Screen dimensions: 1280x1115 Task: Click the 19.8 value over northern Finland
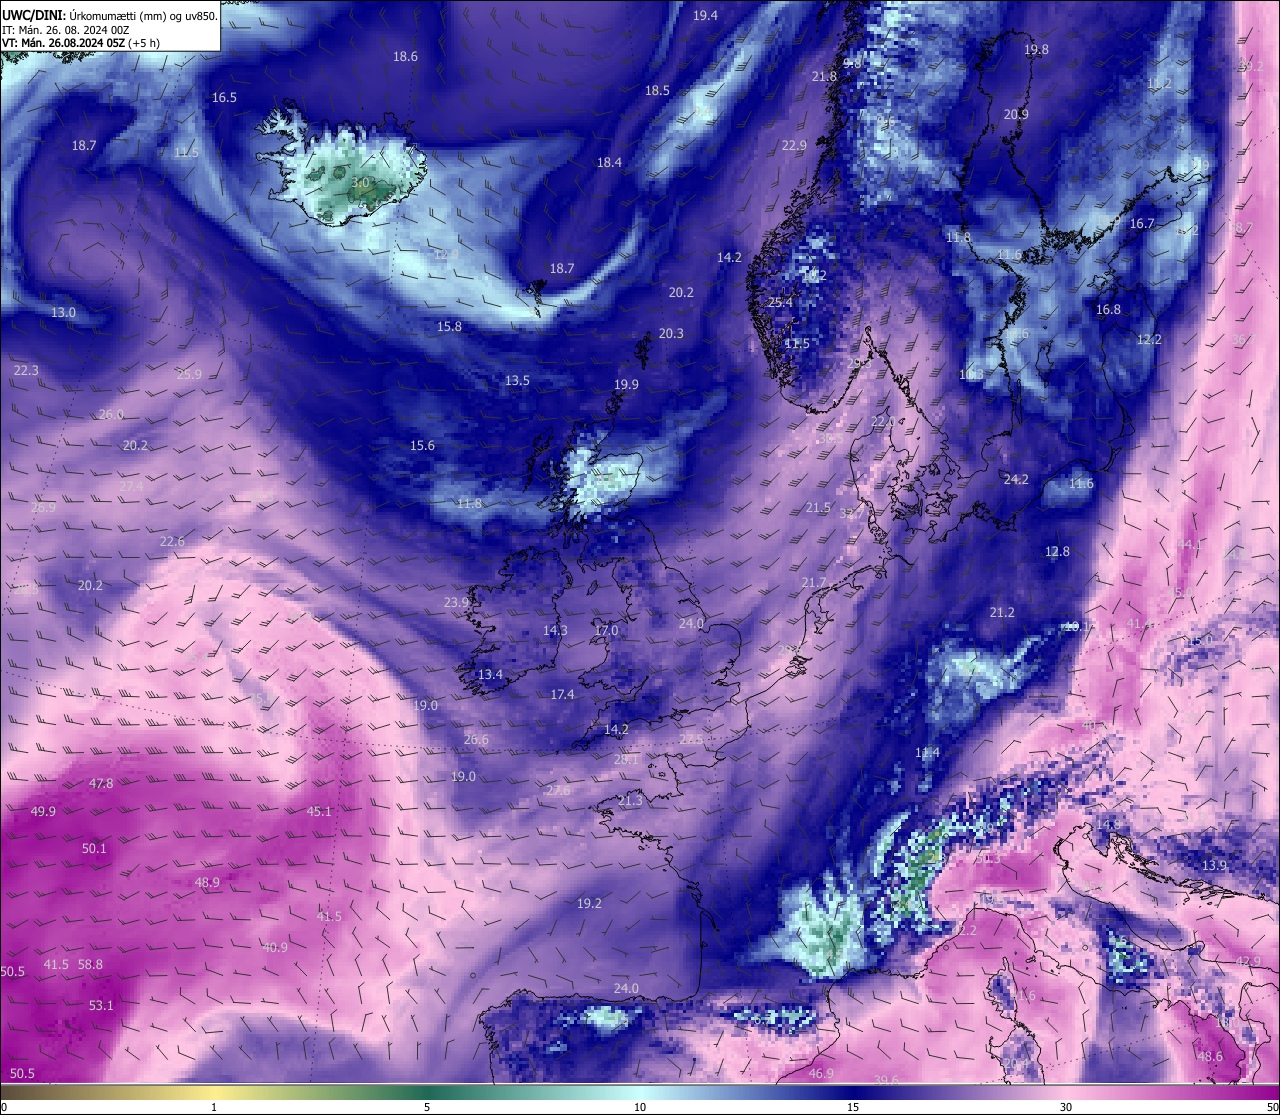(x=1037, y=50)
